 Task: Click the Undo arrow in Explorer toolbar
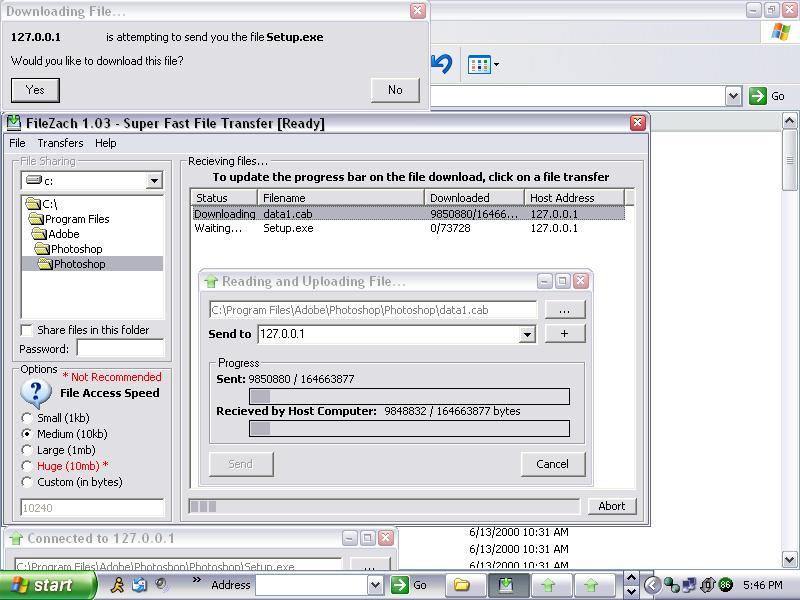[x=441, y=65]
